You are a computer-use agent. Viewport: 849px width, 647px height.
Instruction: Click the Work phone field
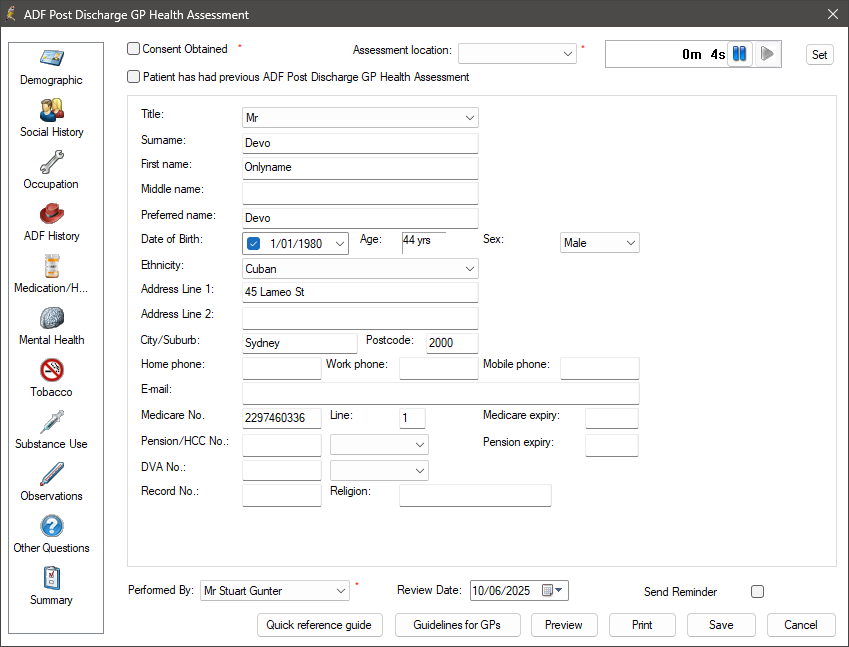(439, 368)
